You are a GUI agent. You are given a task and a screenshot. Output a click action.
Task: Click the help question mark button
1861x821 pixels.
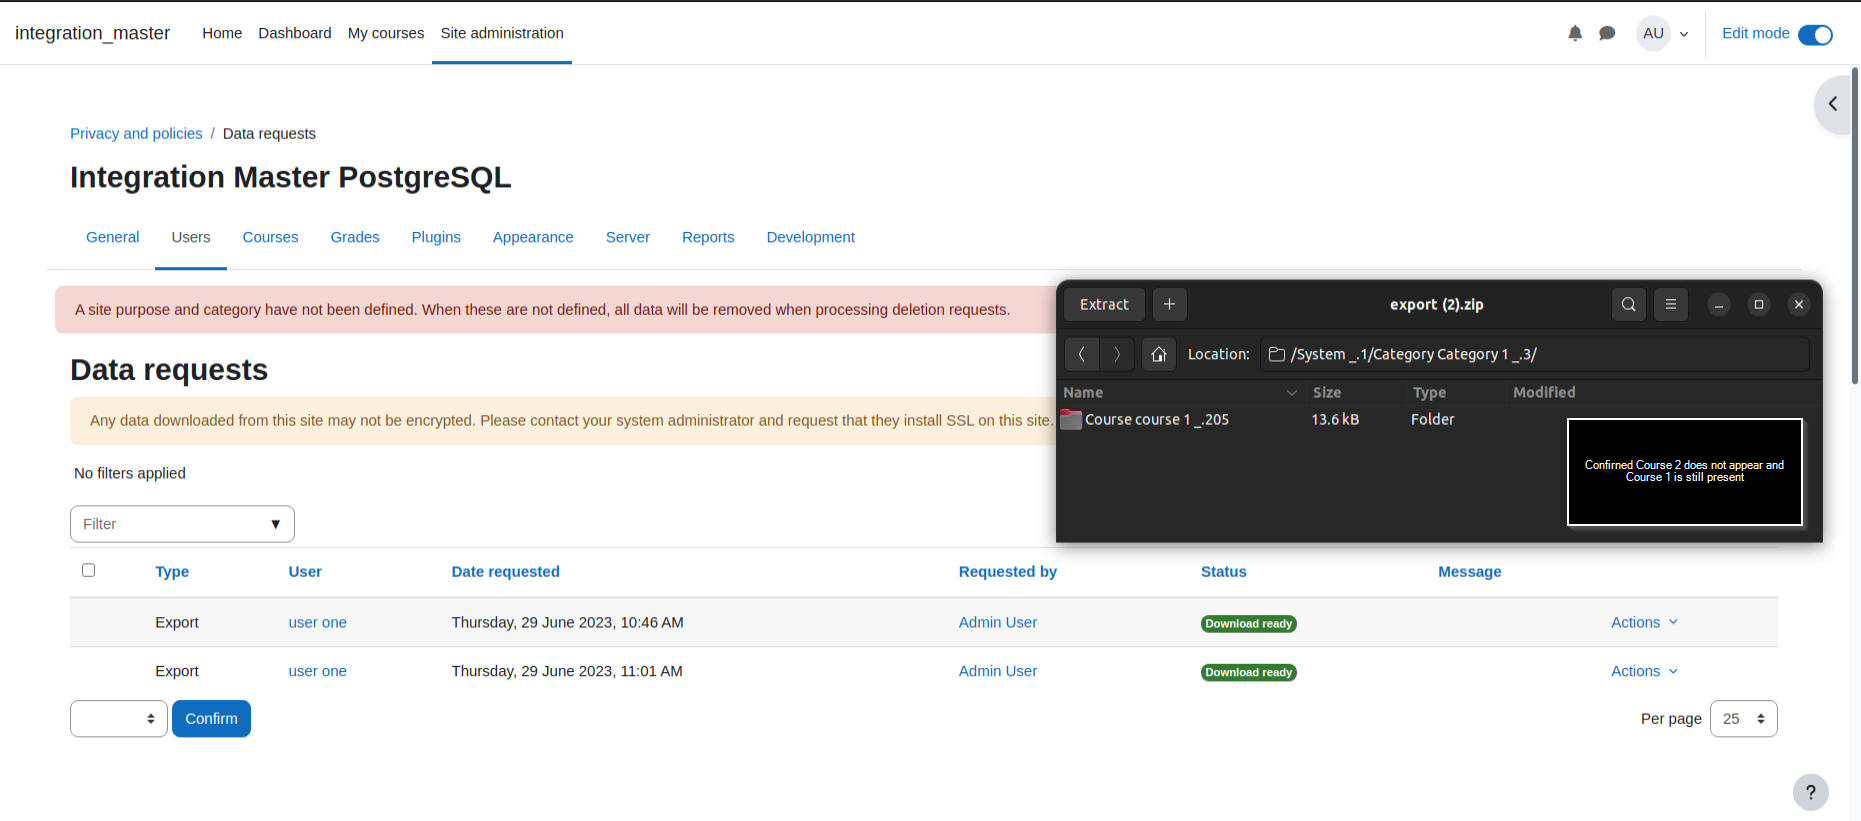point(1811,792)
